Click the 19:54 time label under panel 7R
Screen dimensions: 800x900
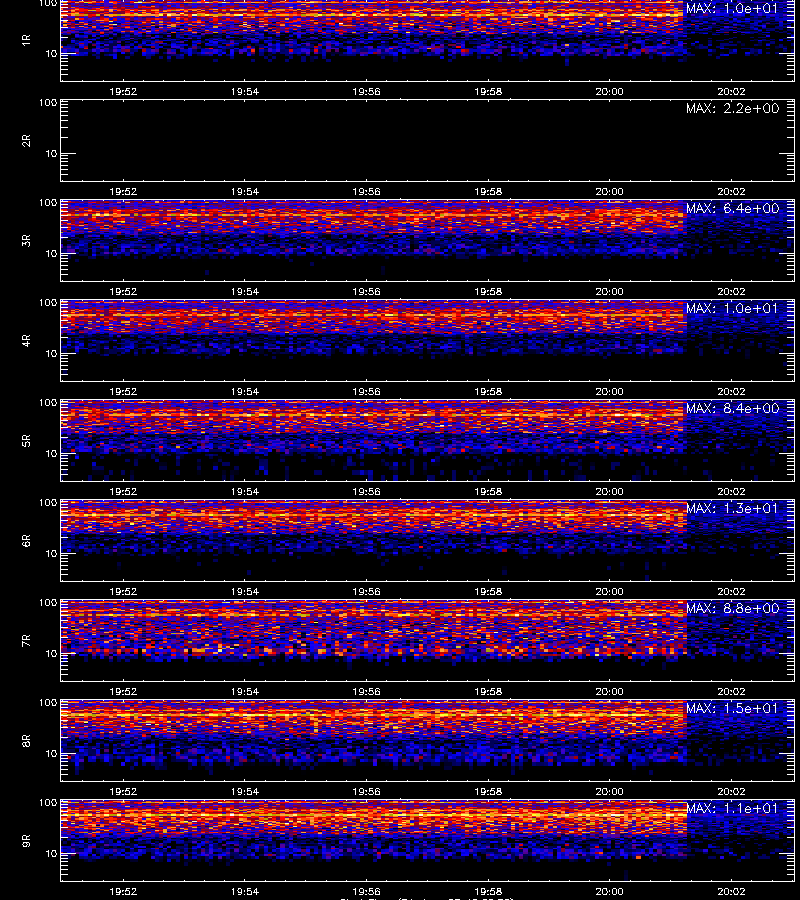(245, 692)
